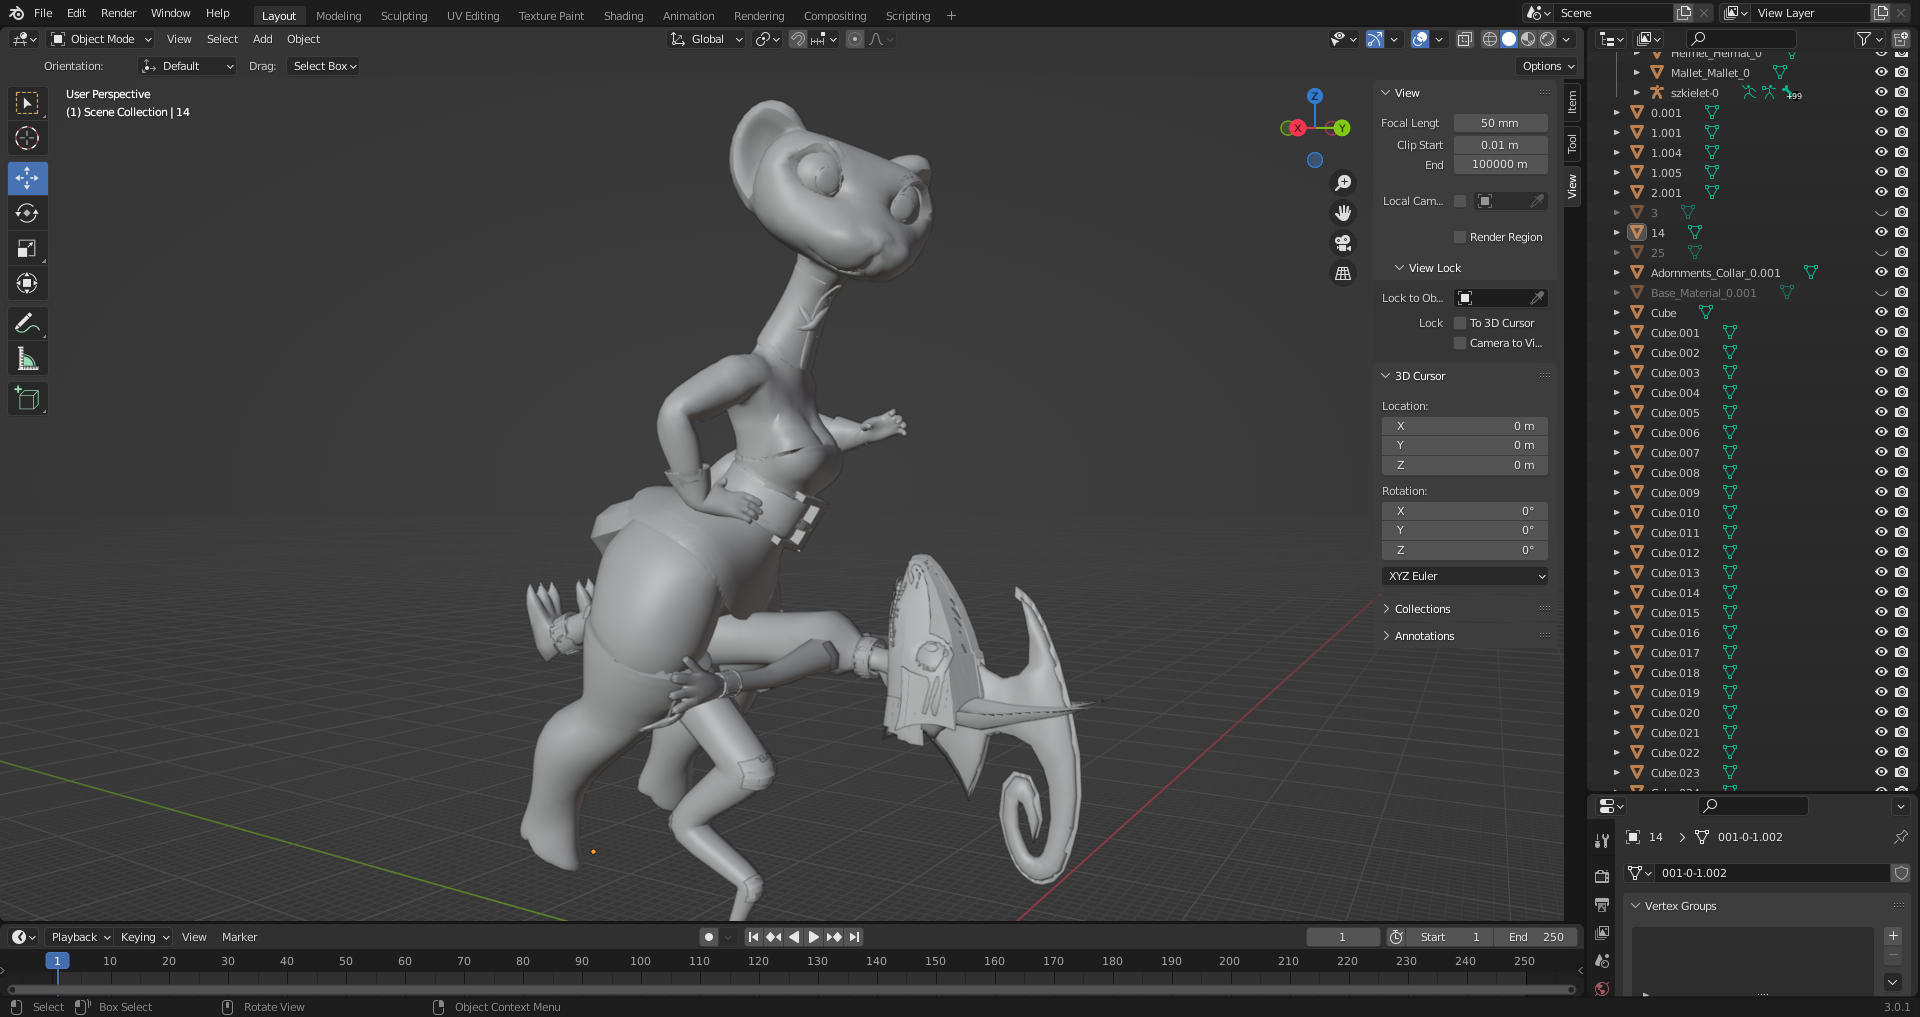
Task: Open the Drag Select Box dropdown
Action: (324, 66)
